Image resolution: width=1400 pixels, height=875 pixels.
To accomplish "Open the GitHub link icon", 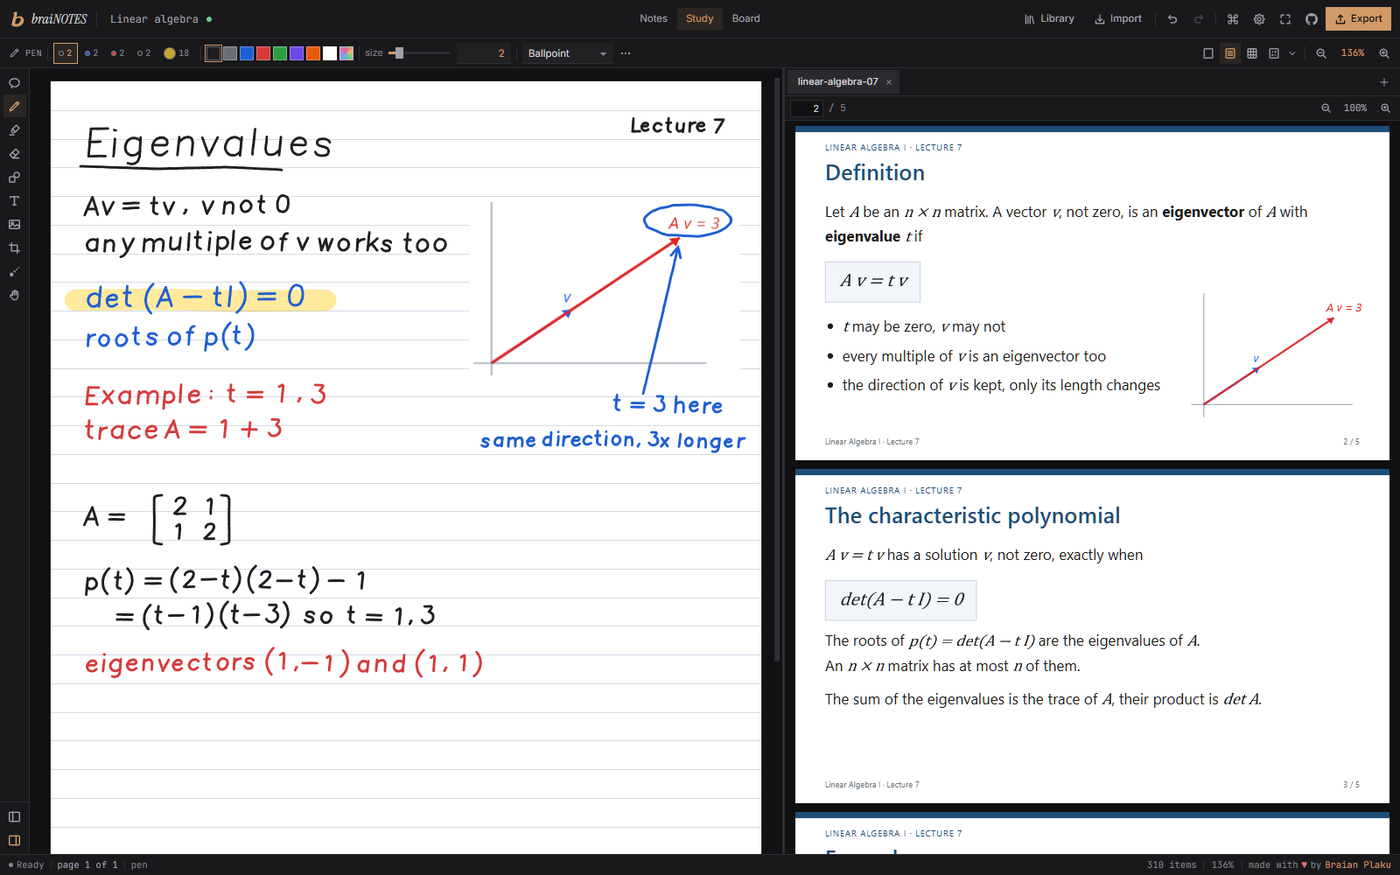I will point(1311,19).
